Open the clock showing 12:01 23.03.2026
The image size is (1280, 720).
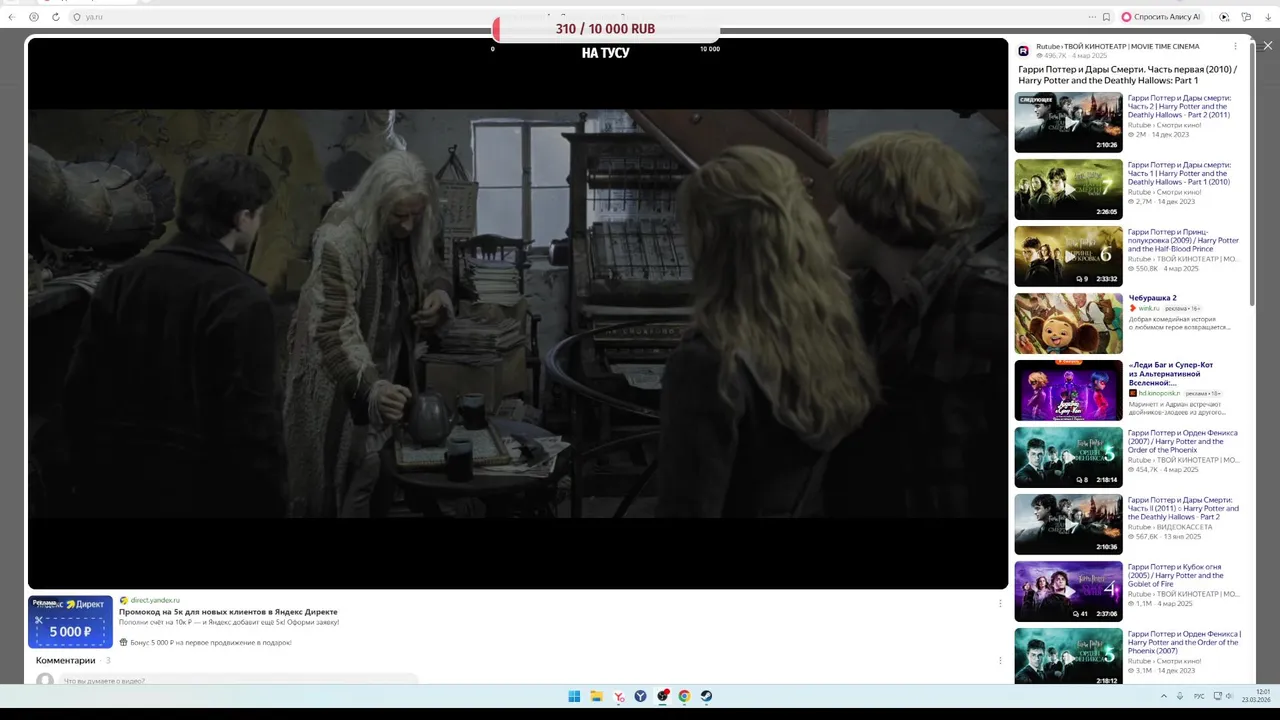(1256, 696)
